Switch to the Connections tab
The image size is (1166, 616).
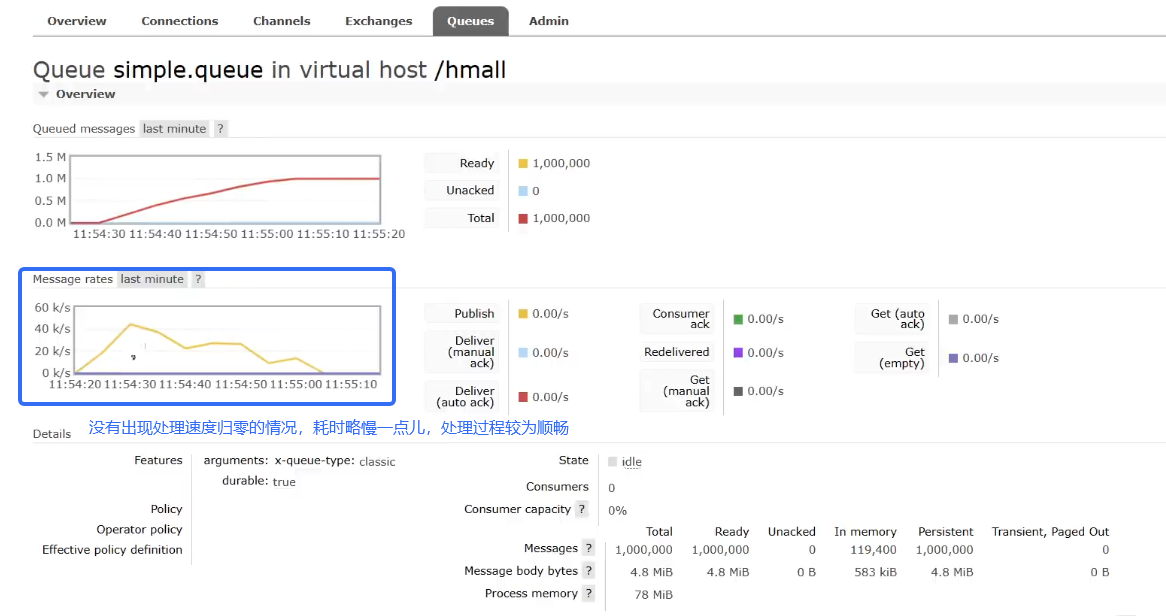pos(180,21)
